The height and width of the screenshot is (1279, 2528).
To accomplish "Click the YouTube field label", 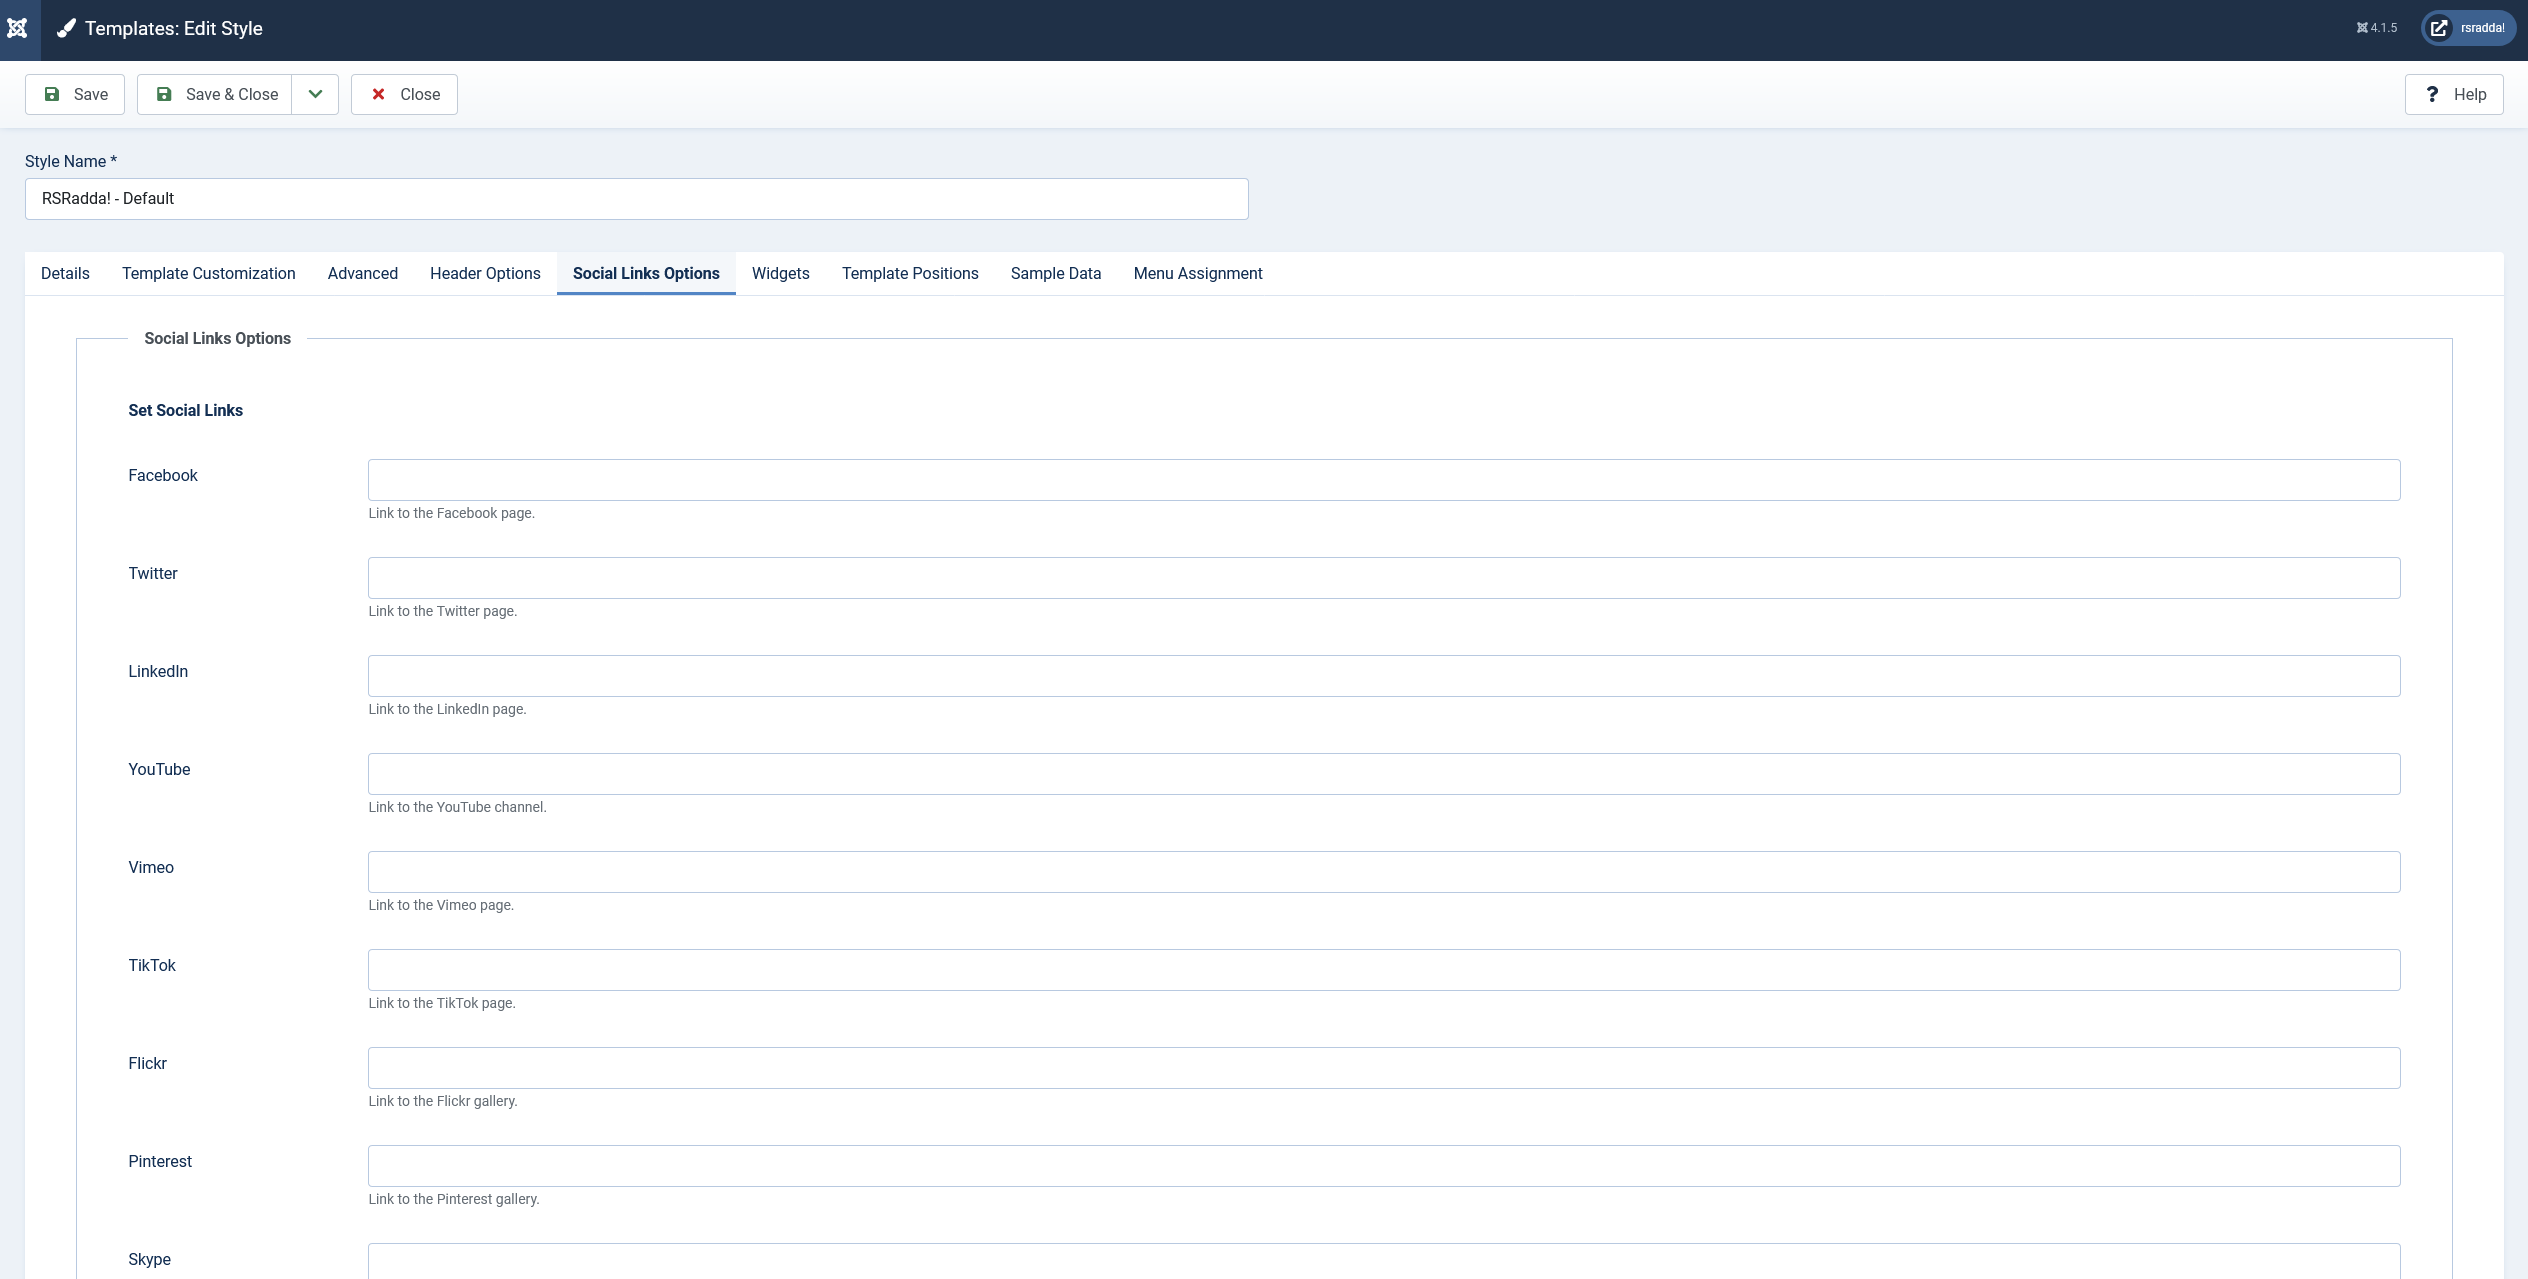I will coord(159,770).
